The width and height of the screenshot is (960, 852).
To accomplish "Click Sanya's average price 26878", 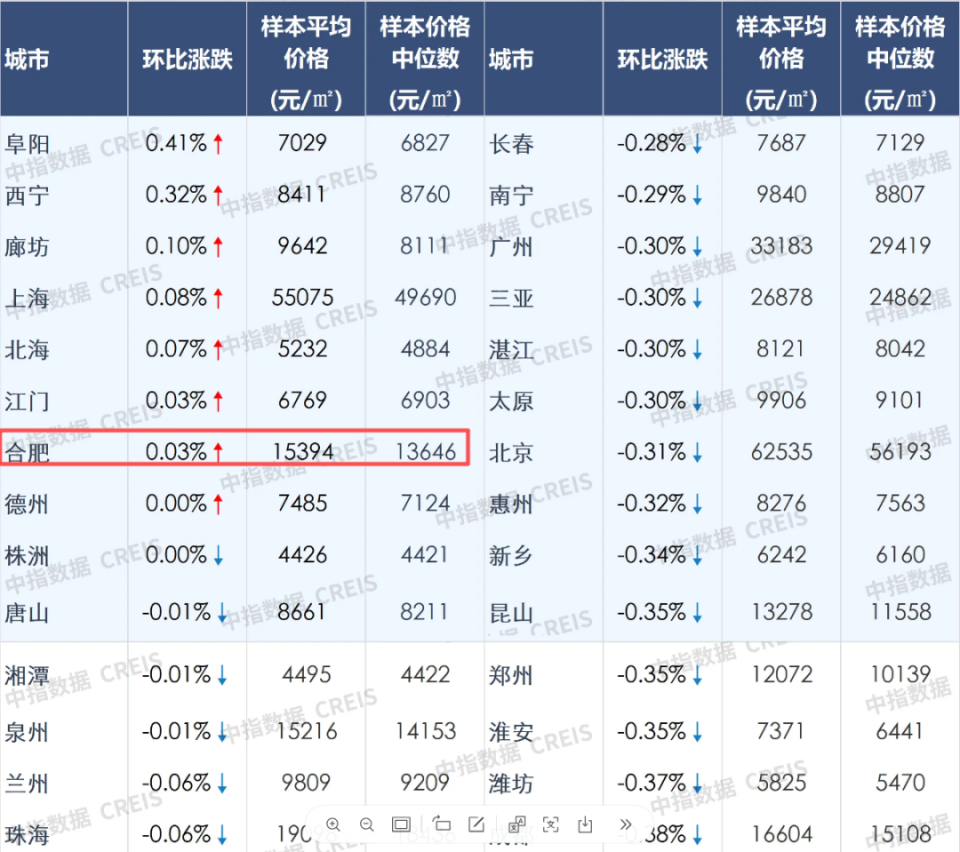I will pyautogui.click(x=782, y=297).
